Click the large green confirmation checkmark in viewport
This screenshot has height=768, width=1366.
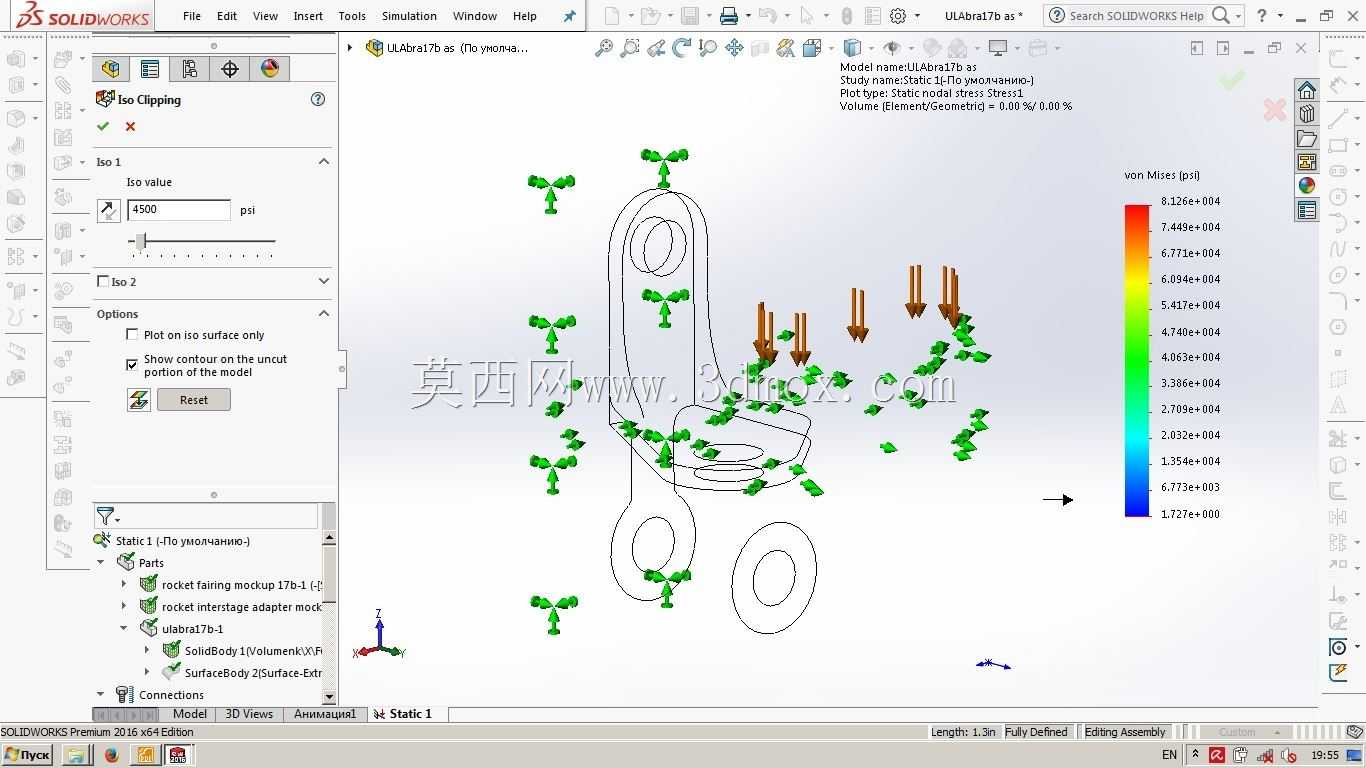(1231, 79)
